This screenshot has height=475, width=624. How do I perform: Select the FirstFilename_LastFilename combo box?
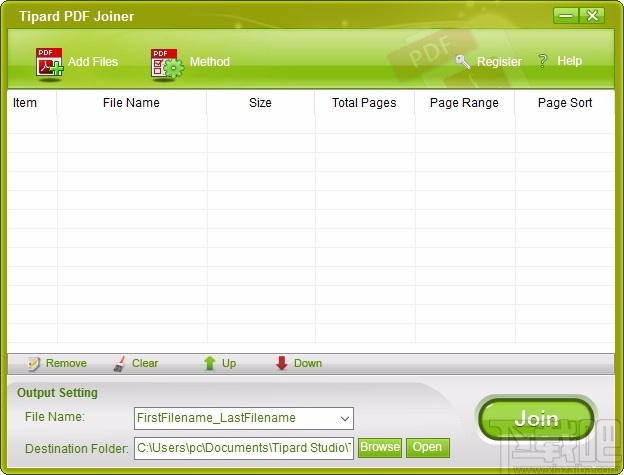pos(244,419)
